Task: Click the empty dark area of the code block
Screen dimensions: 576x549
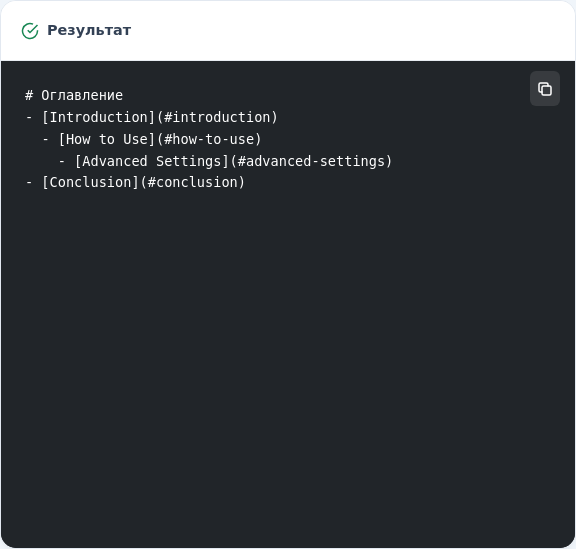Action: [x=288, y=349]
